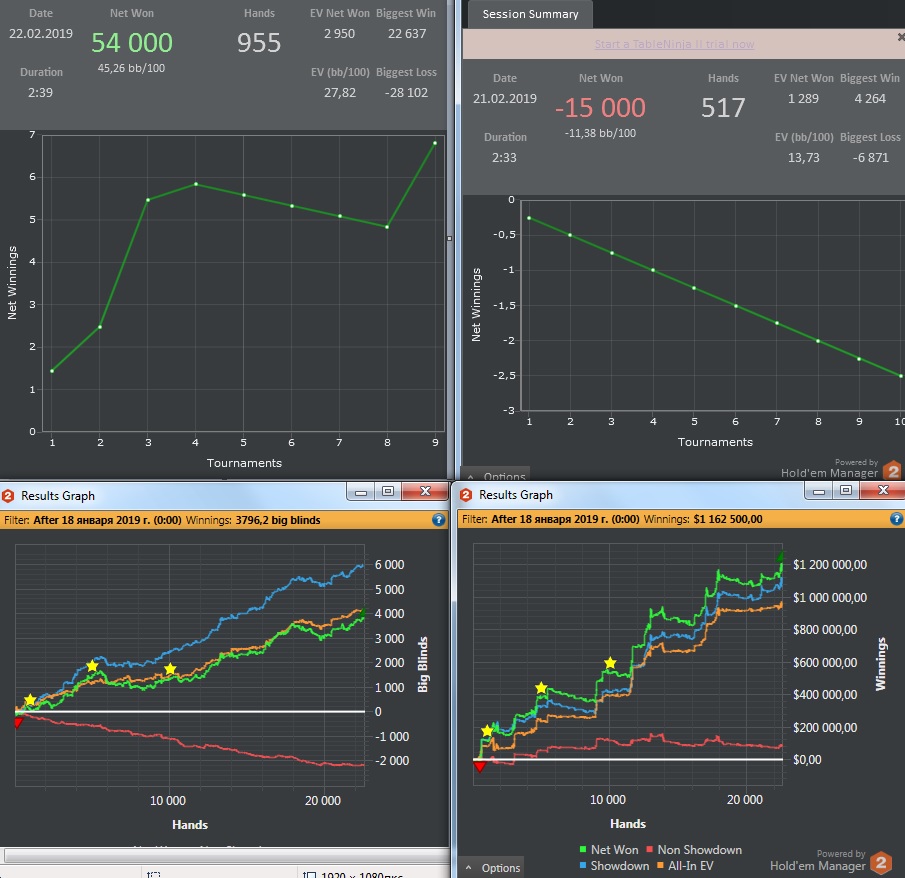Click the Showdown blue legend swatch
The width and height of the screenshot is (905, 878).
583,865
